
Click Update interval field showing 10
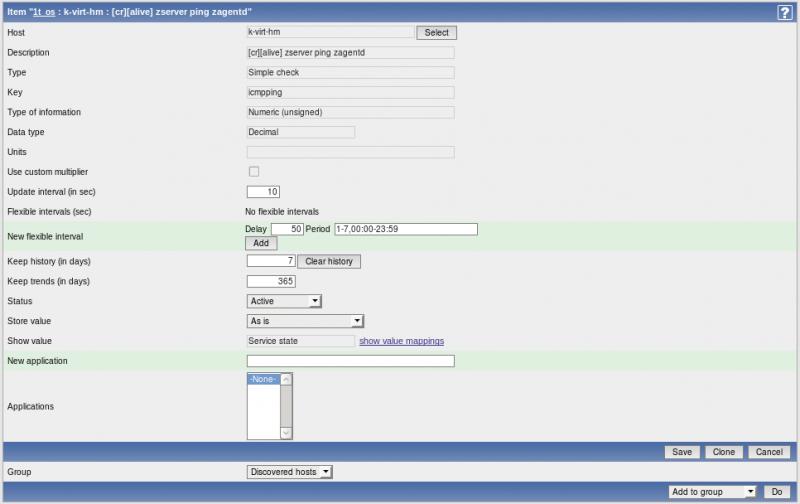point(263,192)
